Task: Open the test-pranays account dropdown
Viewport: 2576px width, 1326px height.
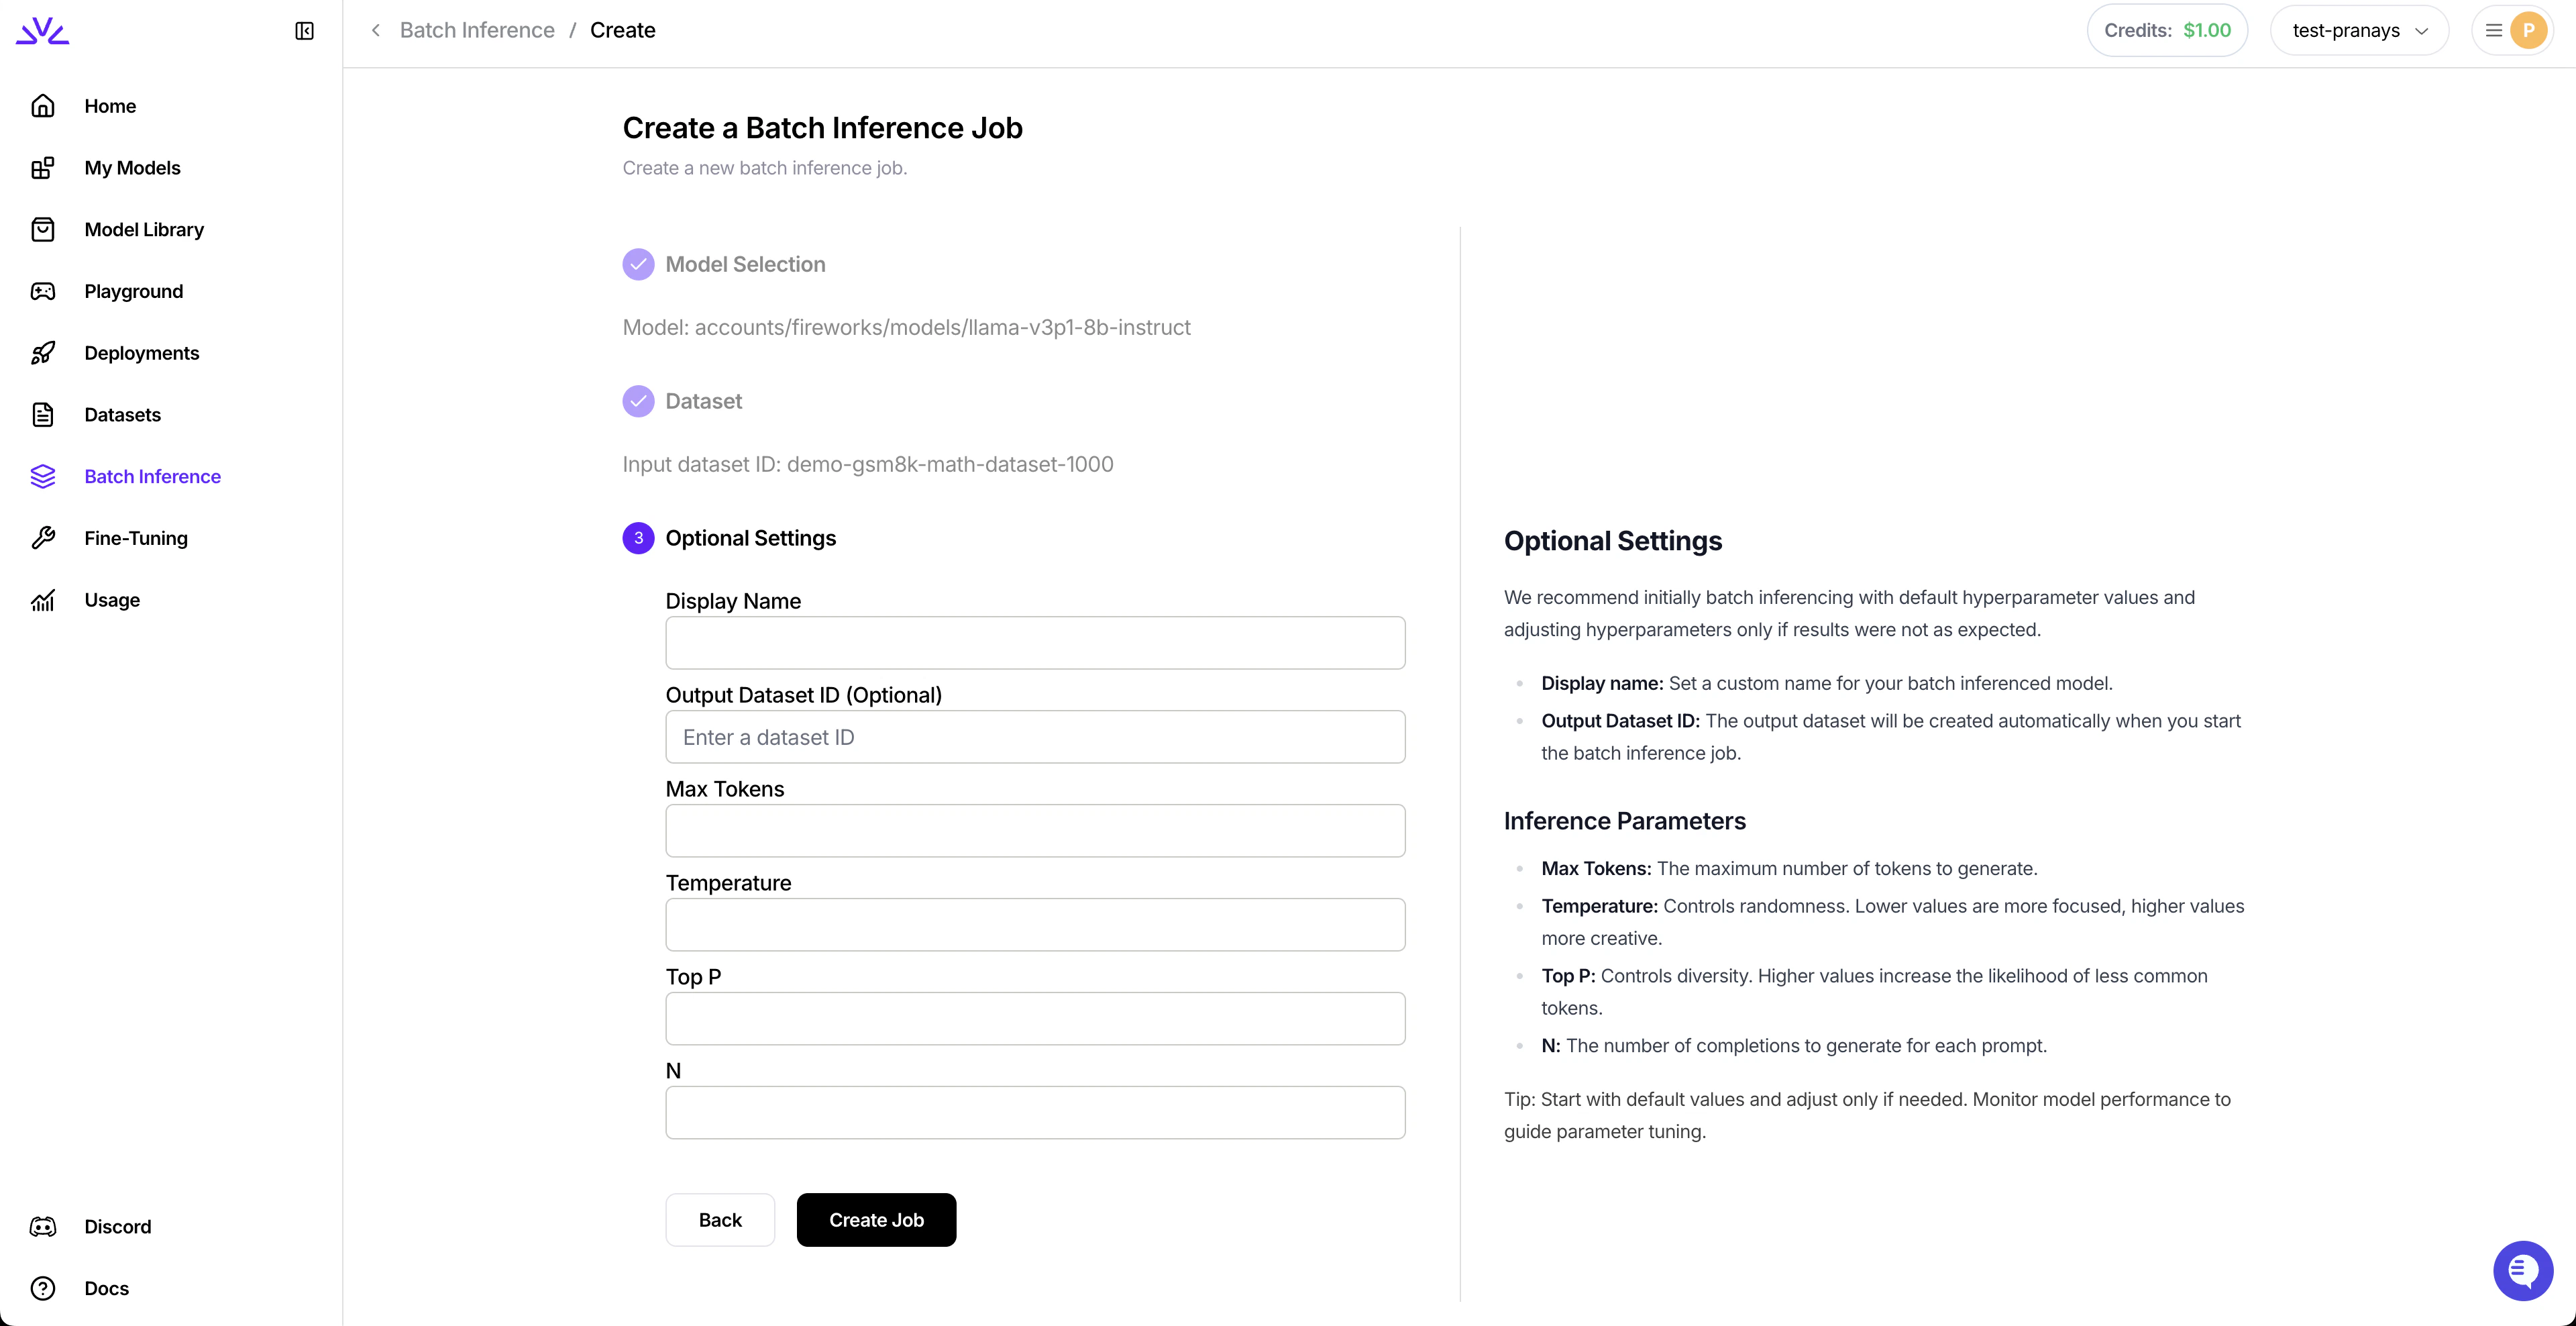Action: pos(2358,30)
